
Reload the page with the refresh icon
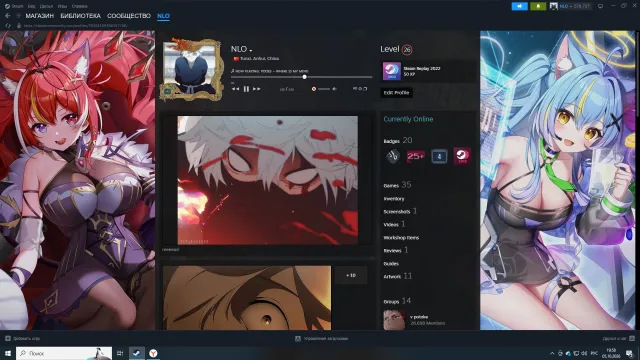coord(8,25)
